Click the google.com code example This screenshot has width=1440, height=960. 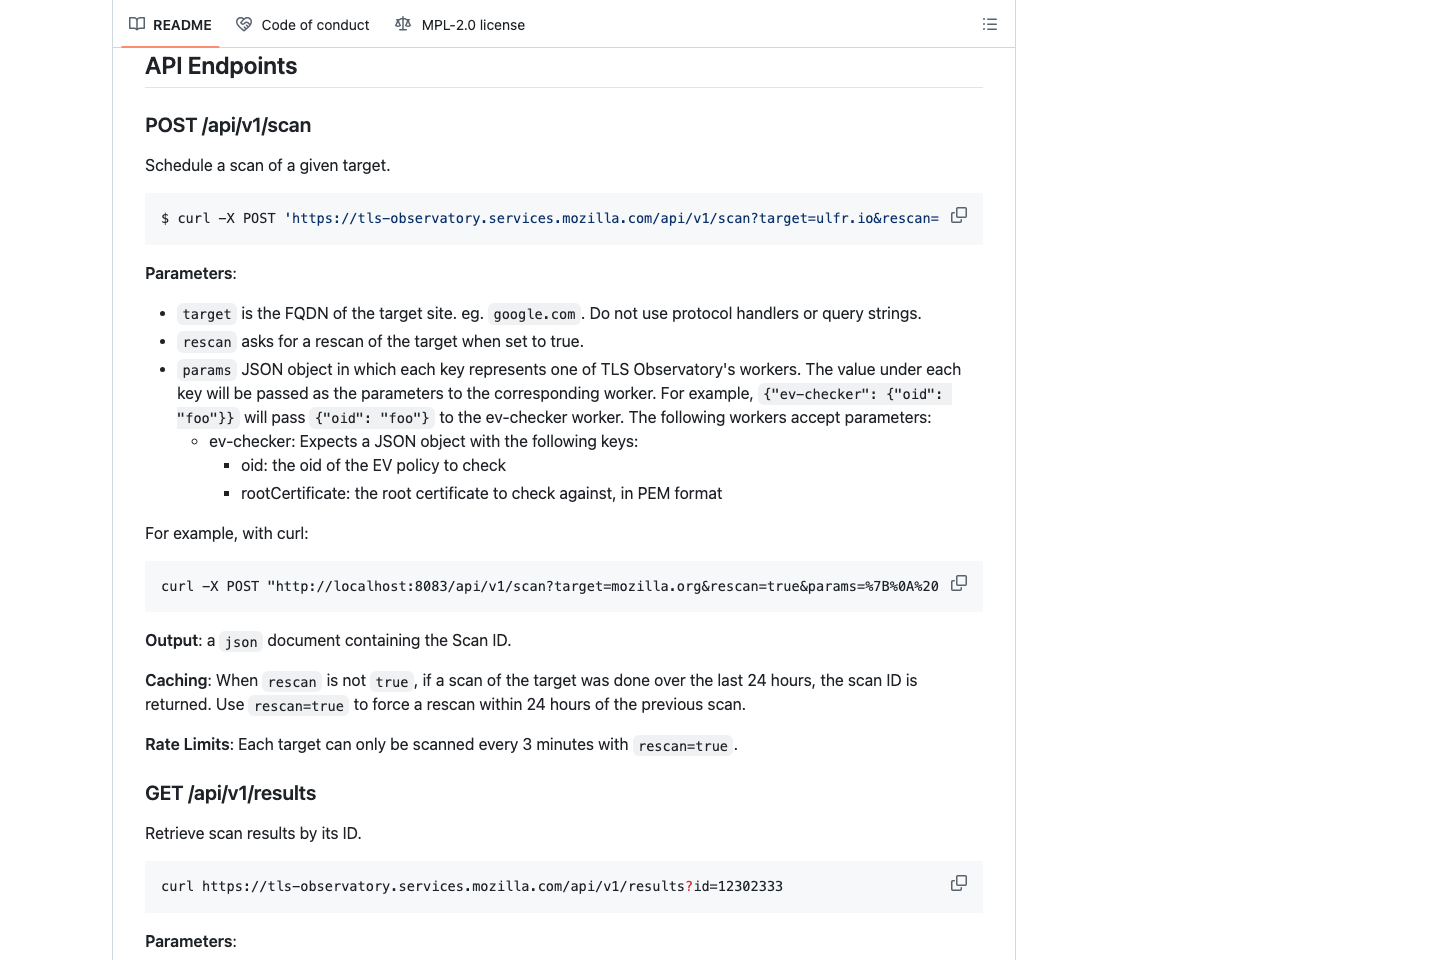coord(534,314)
